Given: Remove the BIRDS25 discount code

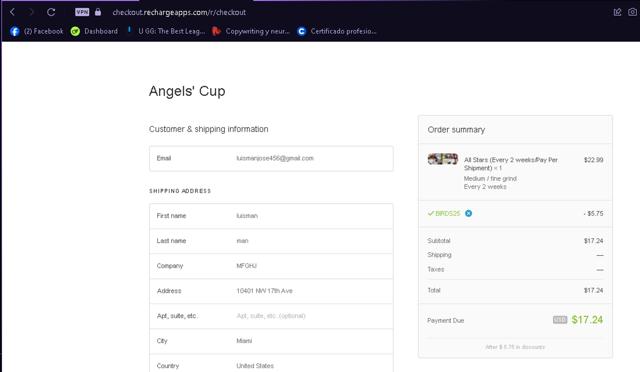Looking at the screenshot, I should [x=469, y=213].
